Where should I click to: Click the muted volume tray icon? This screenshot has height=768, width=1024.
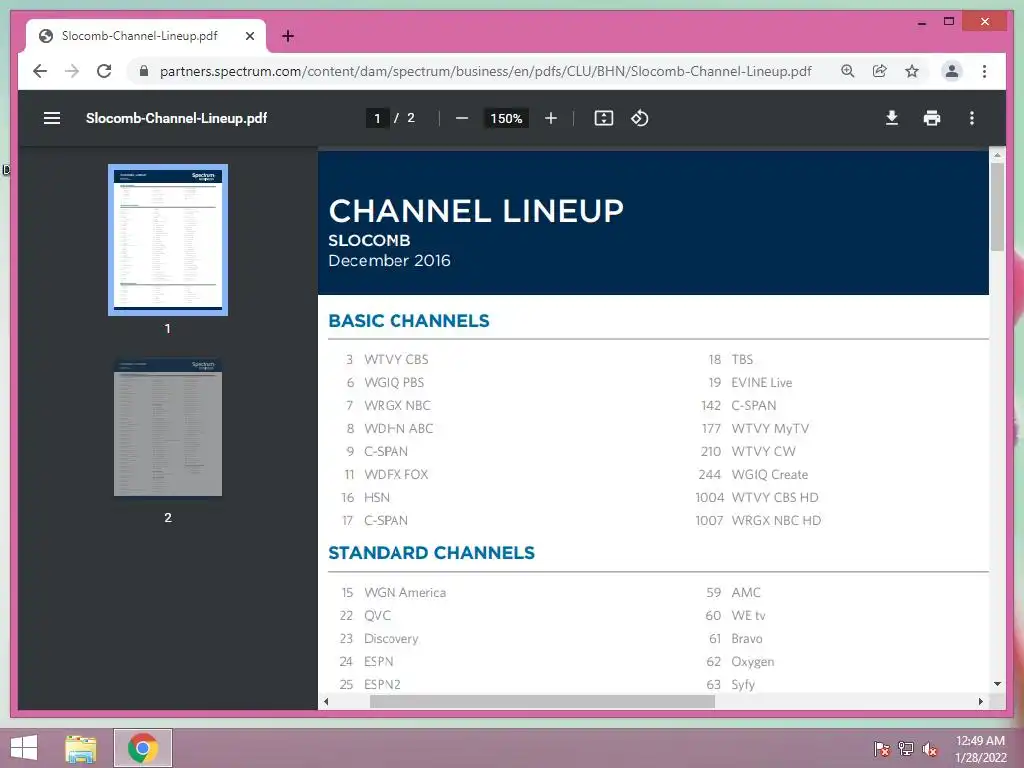coord(930,748)
